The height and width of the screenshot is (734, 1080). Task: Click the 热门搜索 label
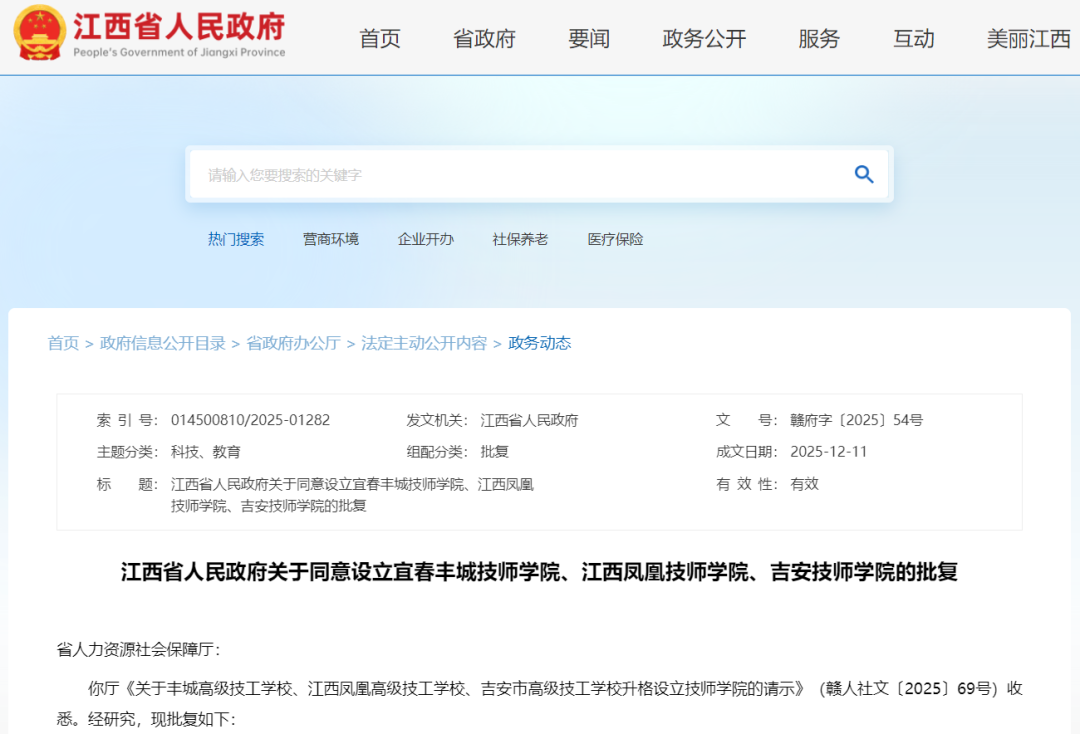tap(237, 239)
